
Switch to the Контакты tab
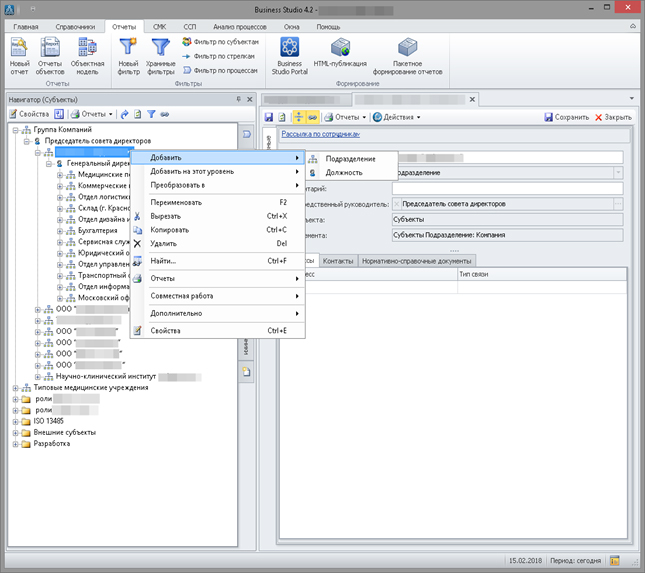click(337, 261)
